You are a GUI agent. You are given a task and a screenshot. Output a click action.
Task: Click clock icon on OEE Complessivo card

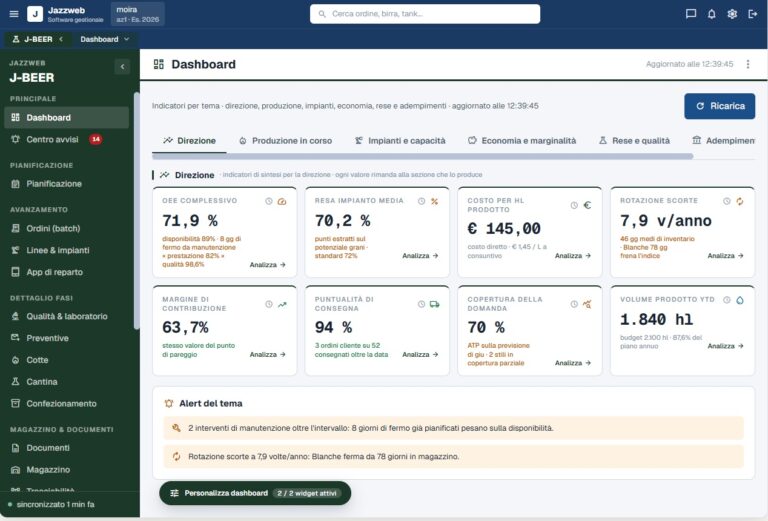(268, 201)
